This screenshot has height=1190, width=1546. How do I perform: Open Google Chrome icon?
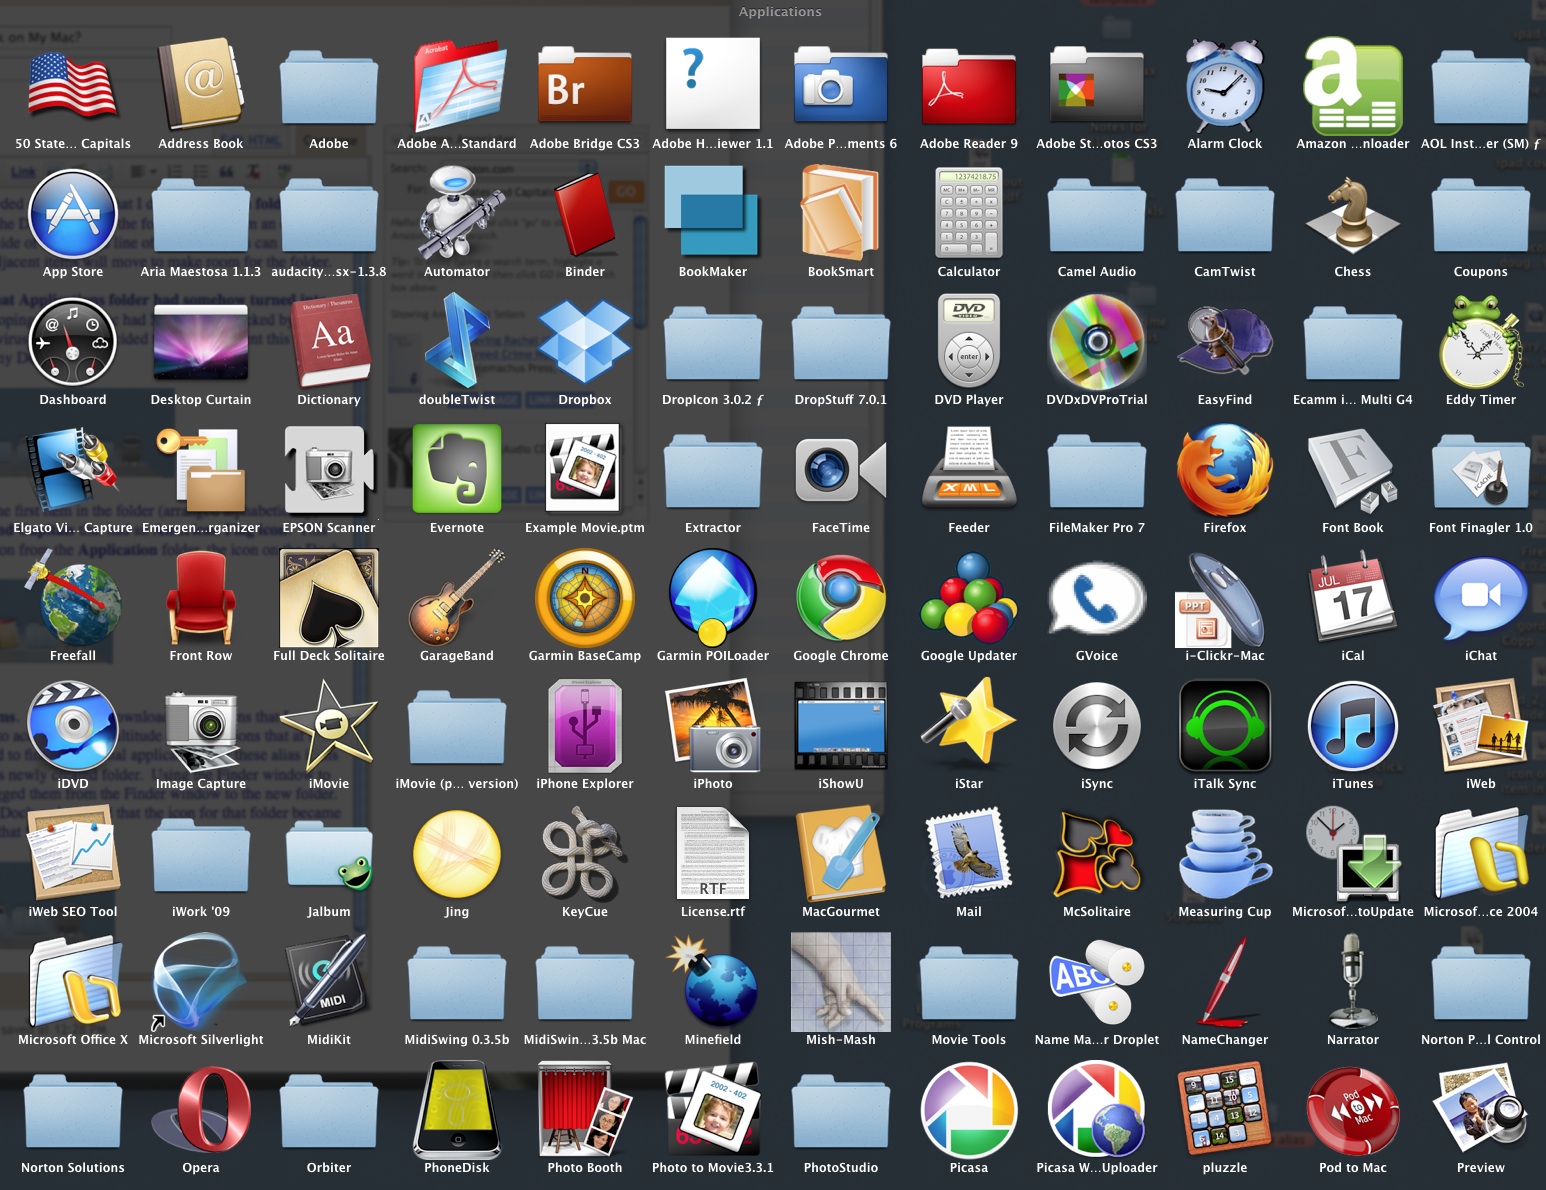point(841,597)
